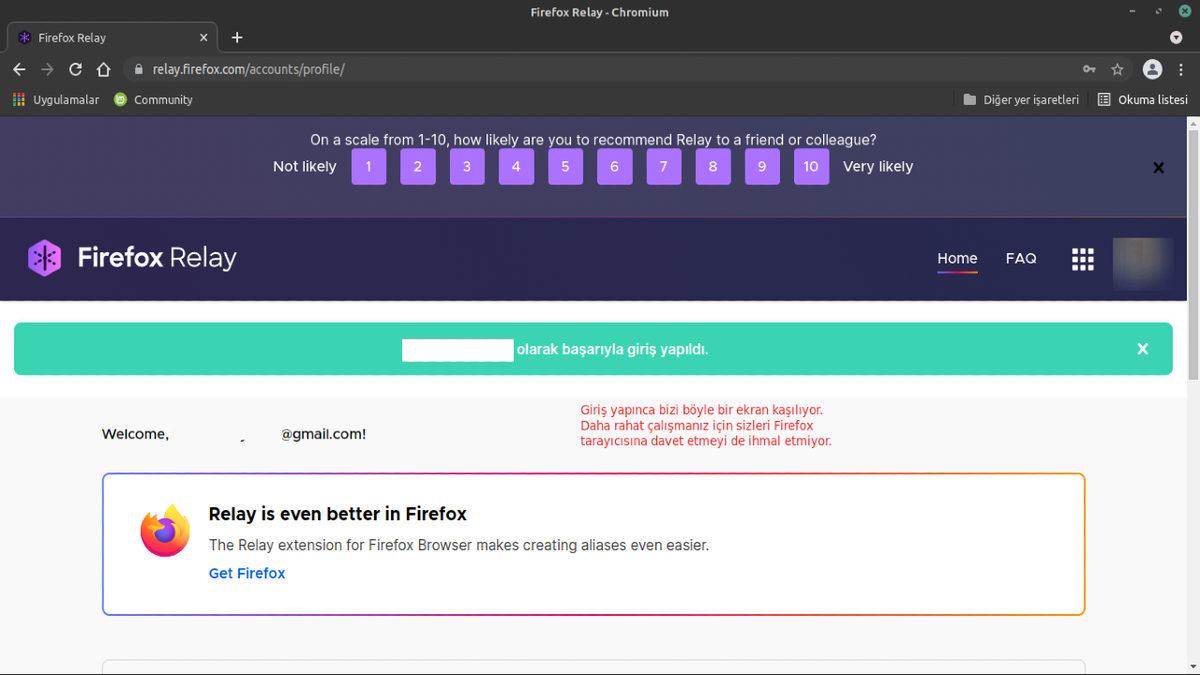Click the profile avatar in the Relay navbar
This screenshot has height=675, width=1200.
pyautogui.click(x=1143, y=261)
